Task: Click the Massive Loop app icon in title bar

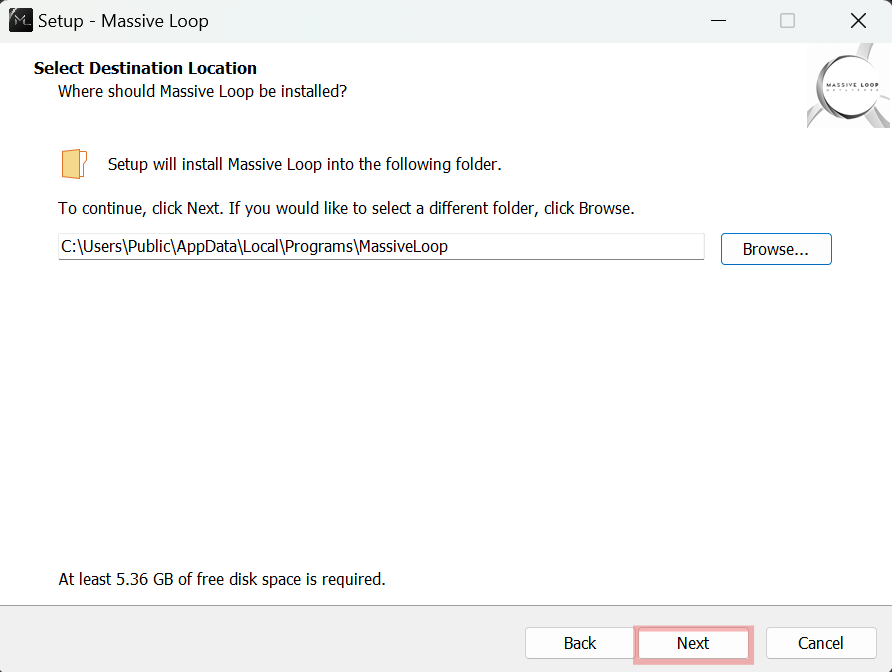Action: [20, 20]
